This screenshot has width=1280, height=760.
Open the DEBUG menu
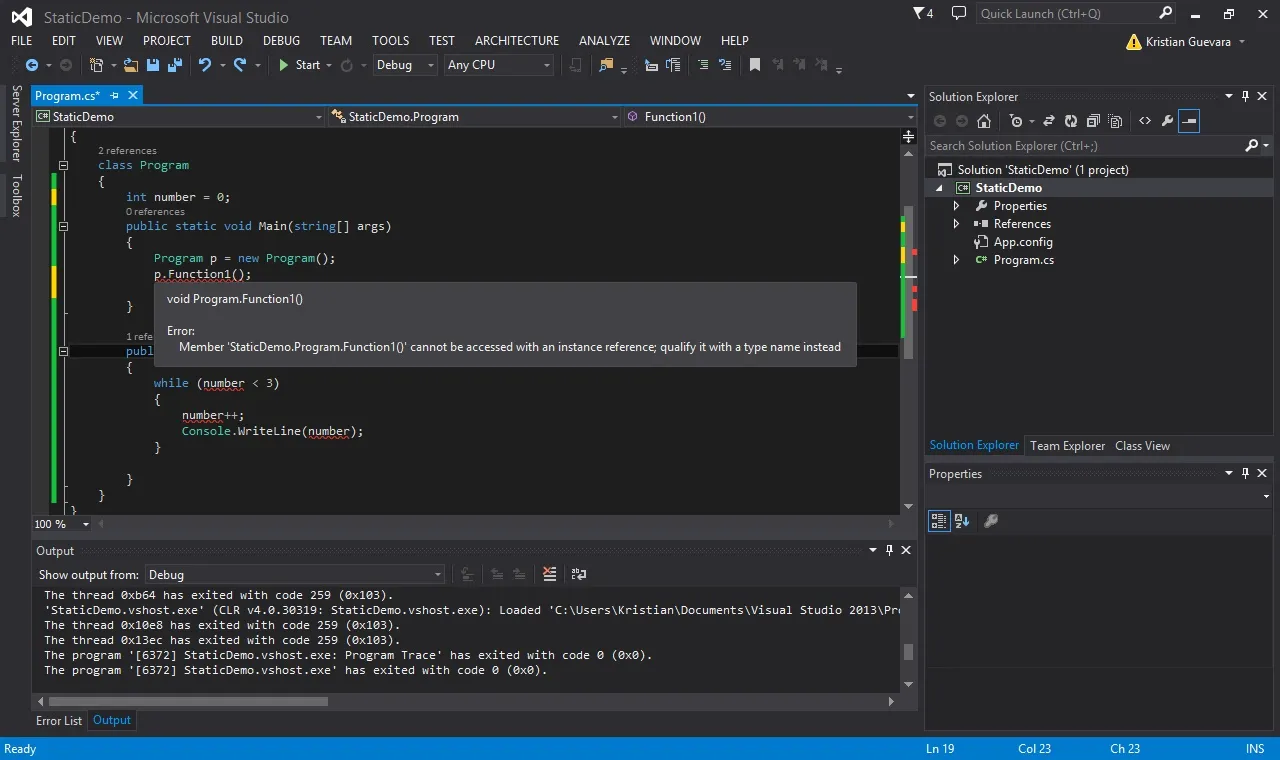click(281, 41)
